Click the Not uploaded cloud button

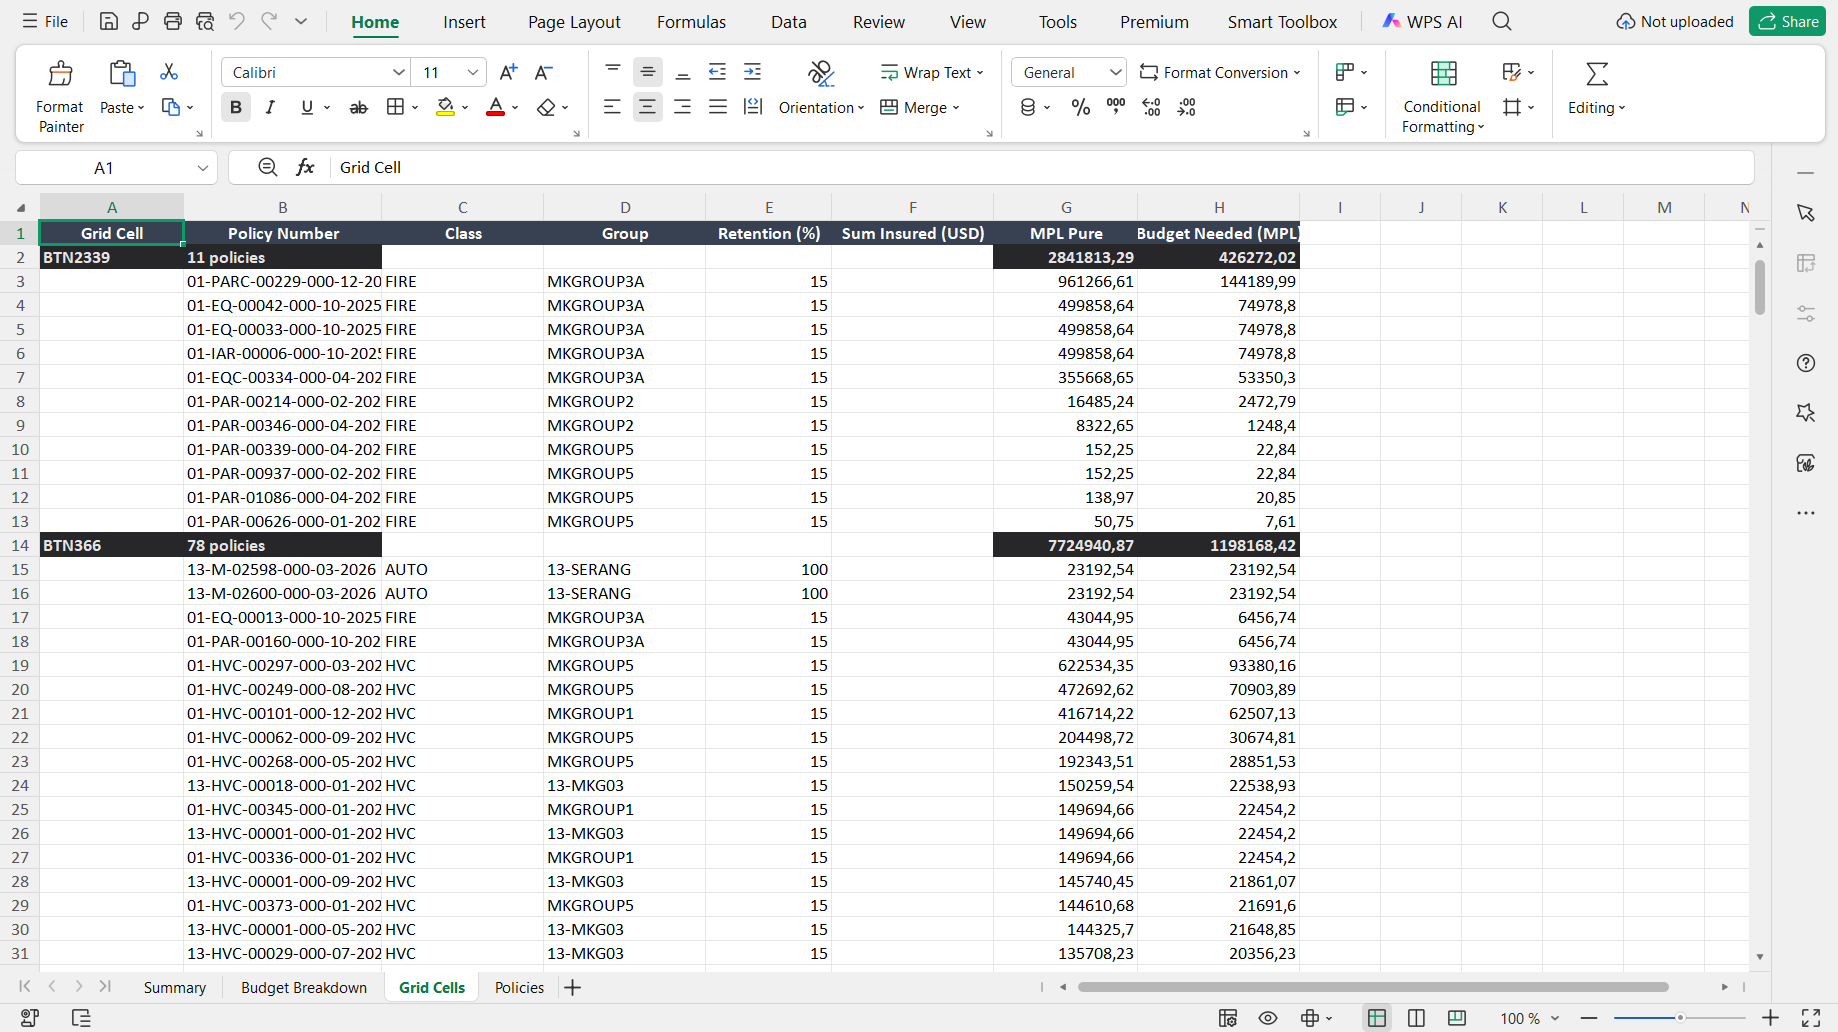(x=1675, y=21)
